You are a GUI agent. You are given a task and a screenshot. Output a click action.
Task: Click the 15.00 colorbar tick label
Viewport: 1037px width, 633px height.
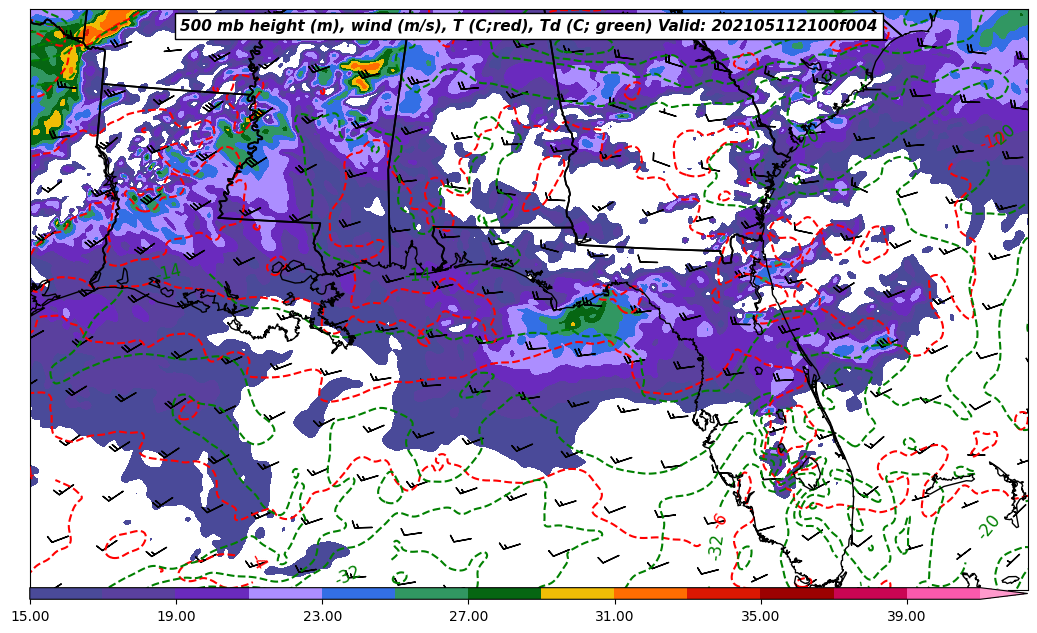[x=30, y=616]
